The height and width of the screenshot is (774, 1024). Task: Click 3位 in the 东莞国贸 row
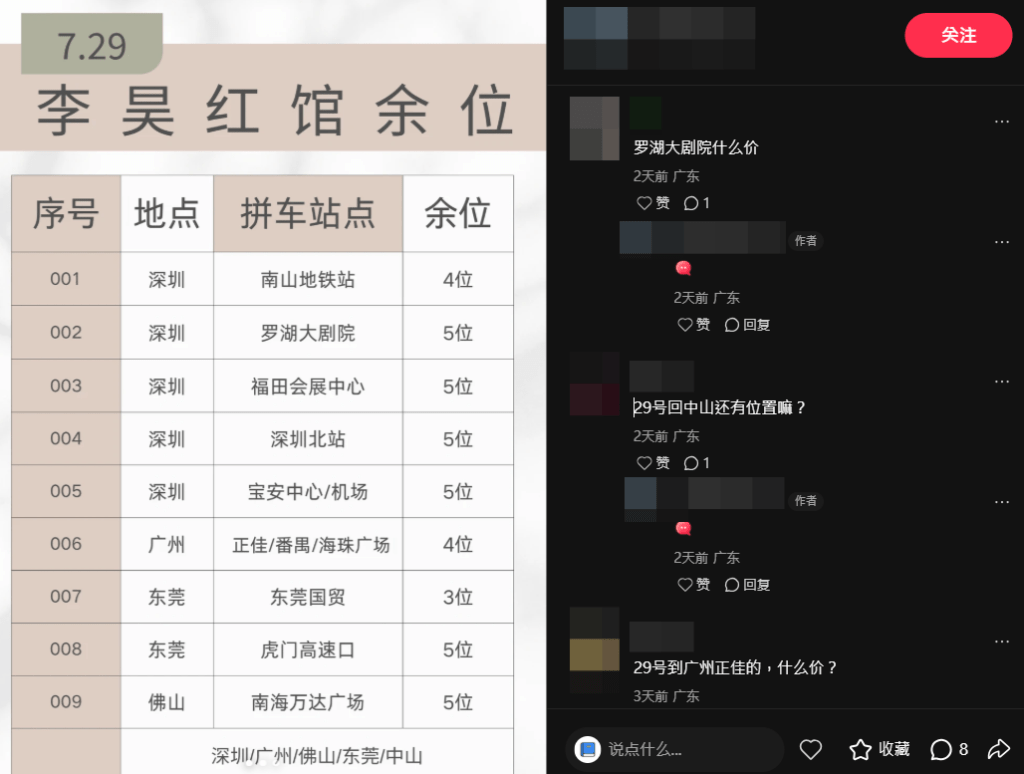coord(458,597)
